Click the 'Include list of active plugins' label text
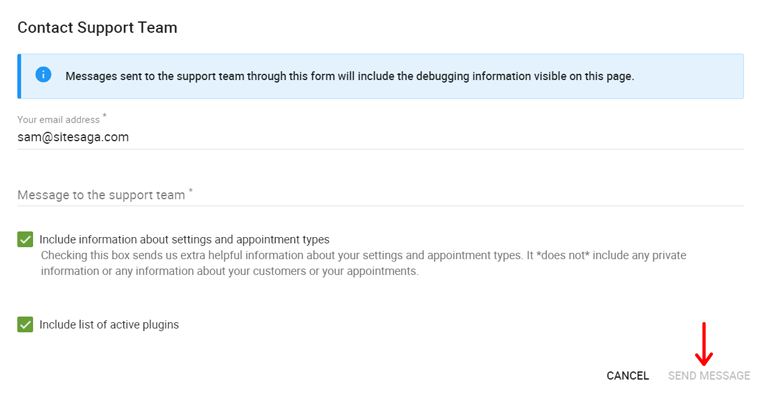This screenshot has width=760, height=396. pyautogui.click(x=109, y=325)
